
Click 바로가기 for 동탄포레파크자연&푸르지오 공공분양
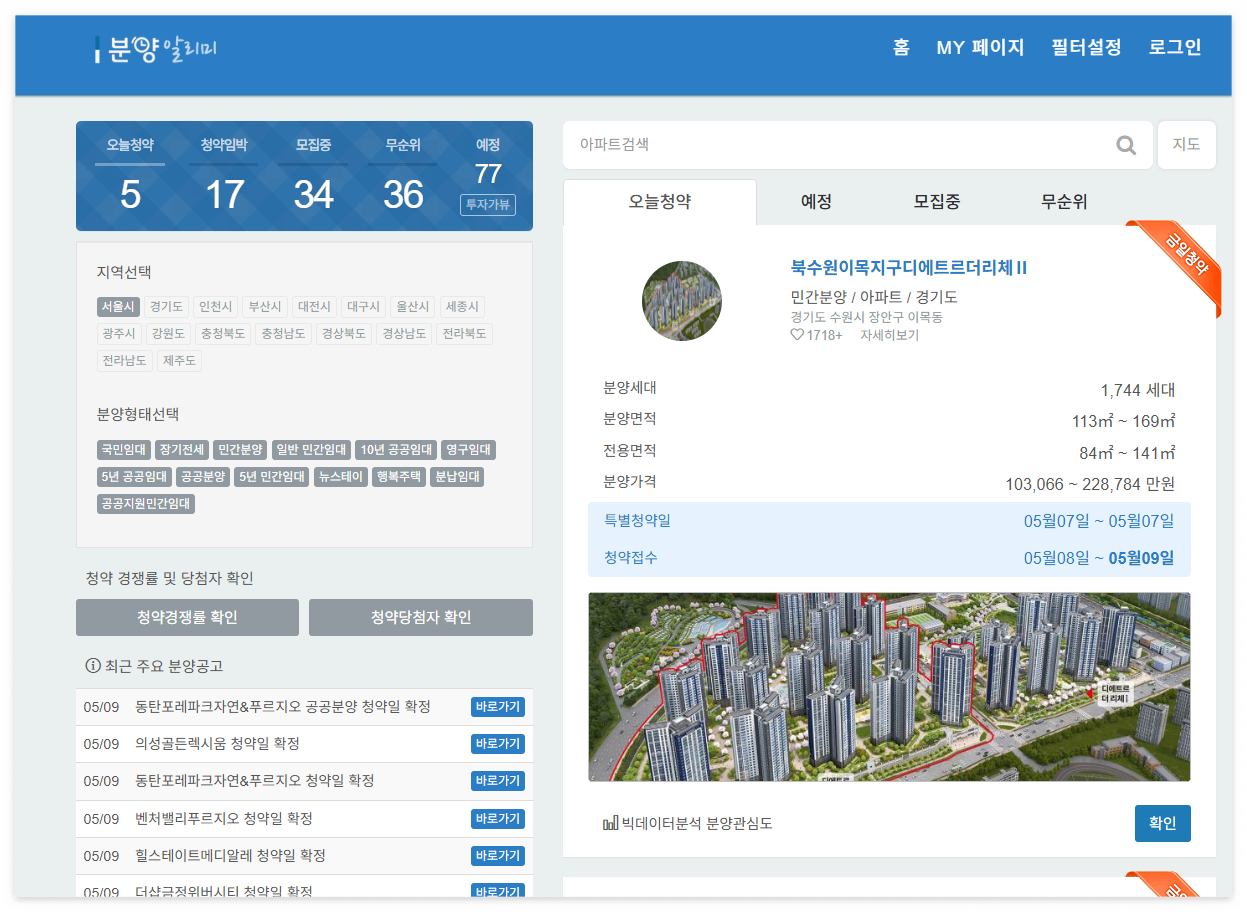(x=498, y=707)
